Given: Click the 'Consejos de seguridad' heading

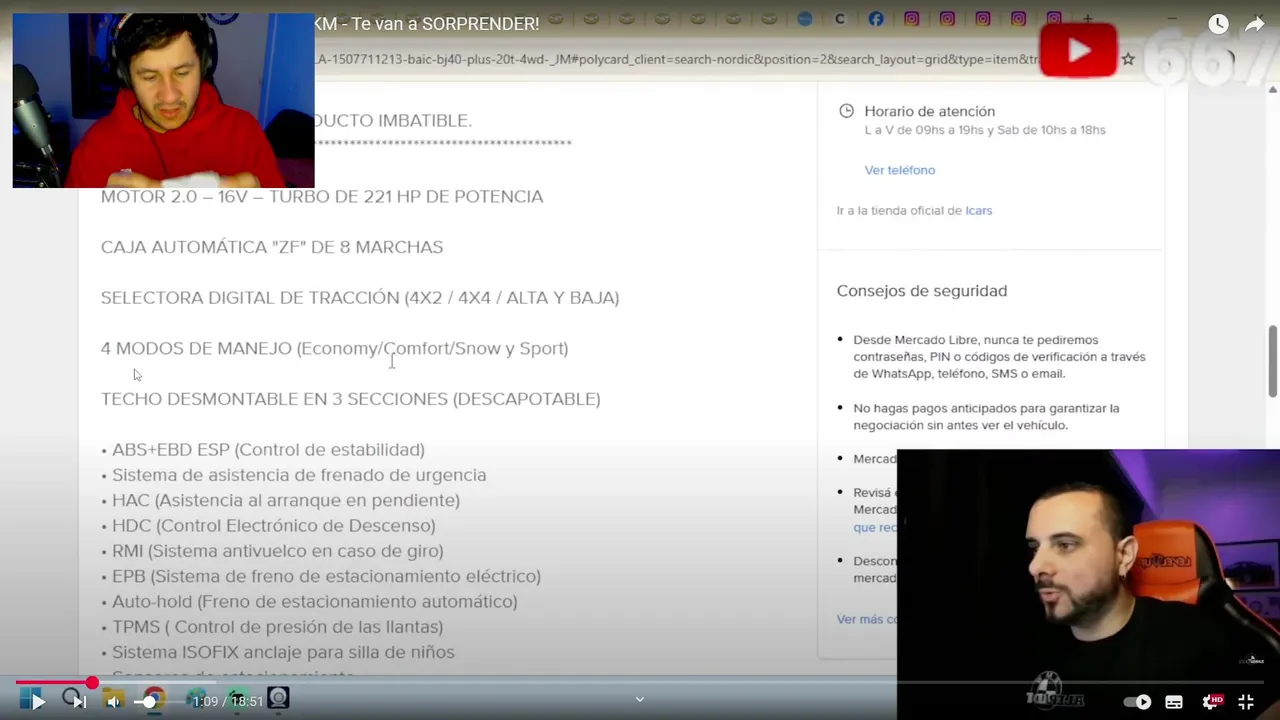Looking at the screenshot, I should (x=922, y=291).
